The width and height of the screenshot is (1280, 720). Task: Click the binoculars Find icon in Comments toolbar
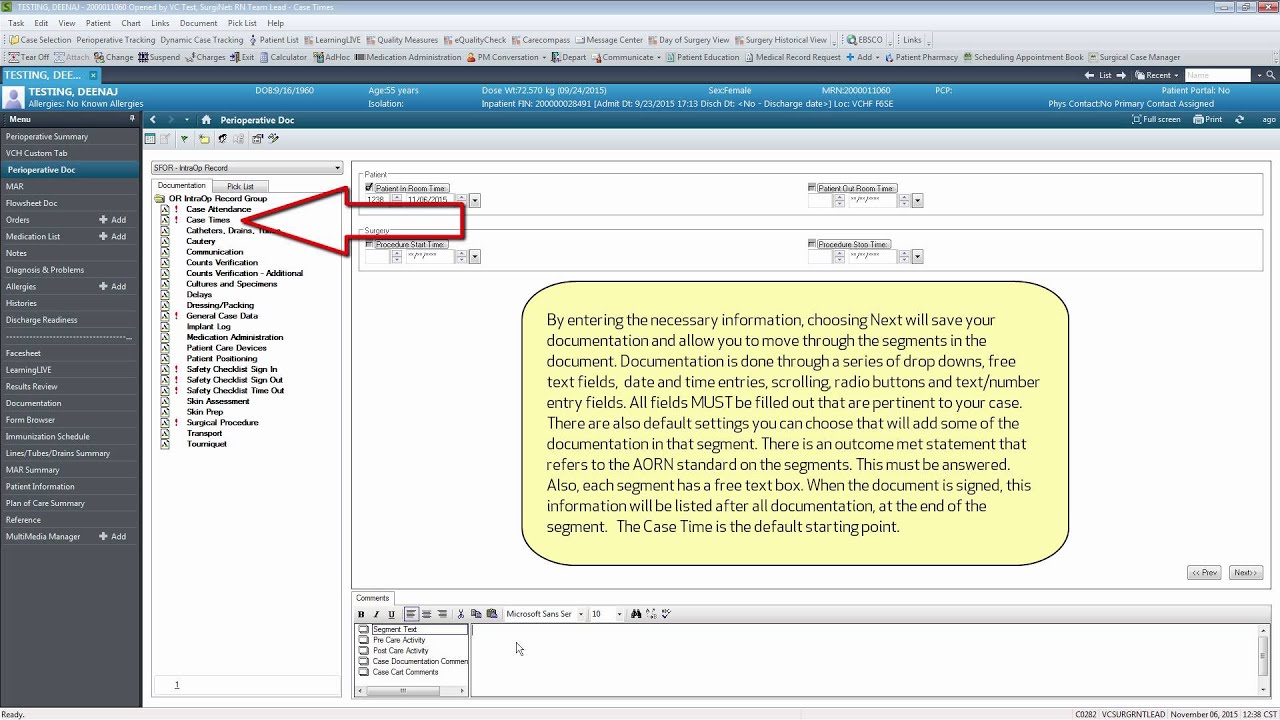(x=635, y=614)
